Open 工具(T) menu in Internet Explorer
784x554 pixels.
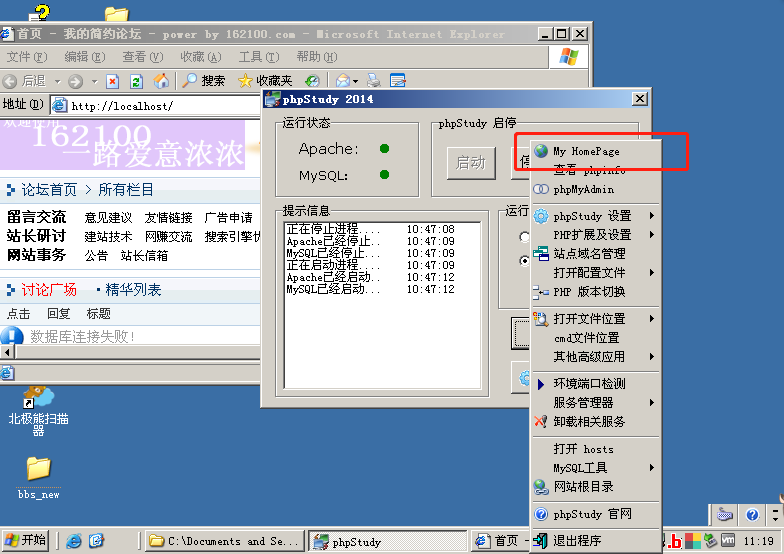259,57
